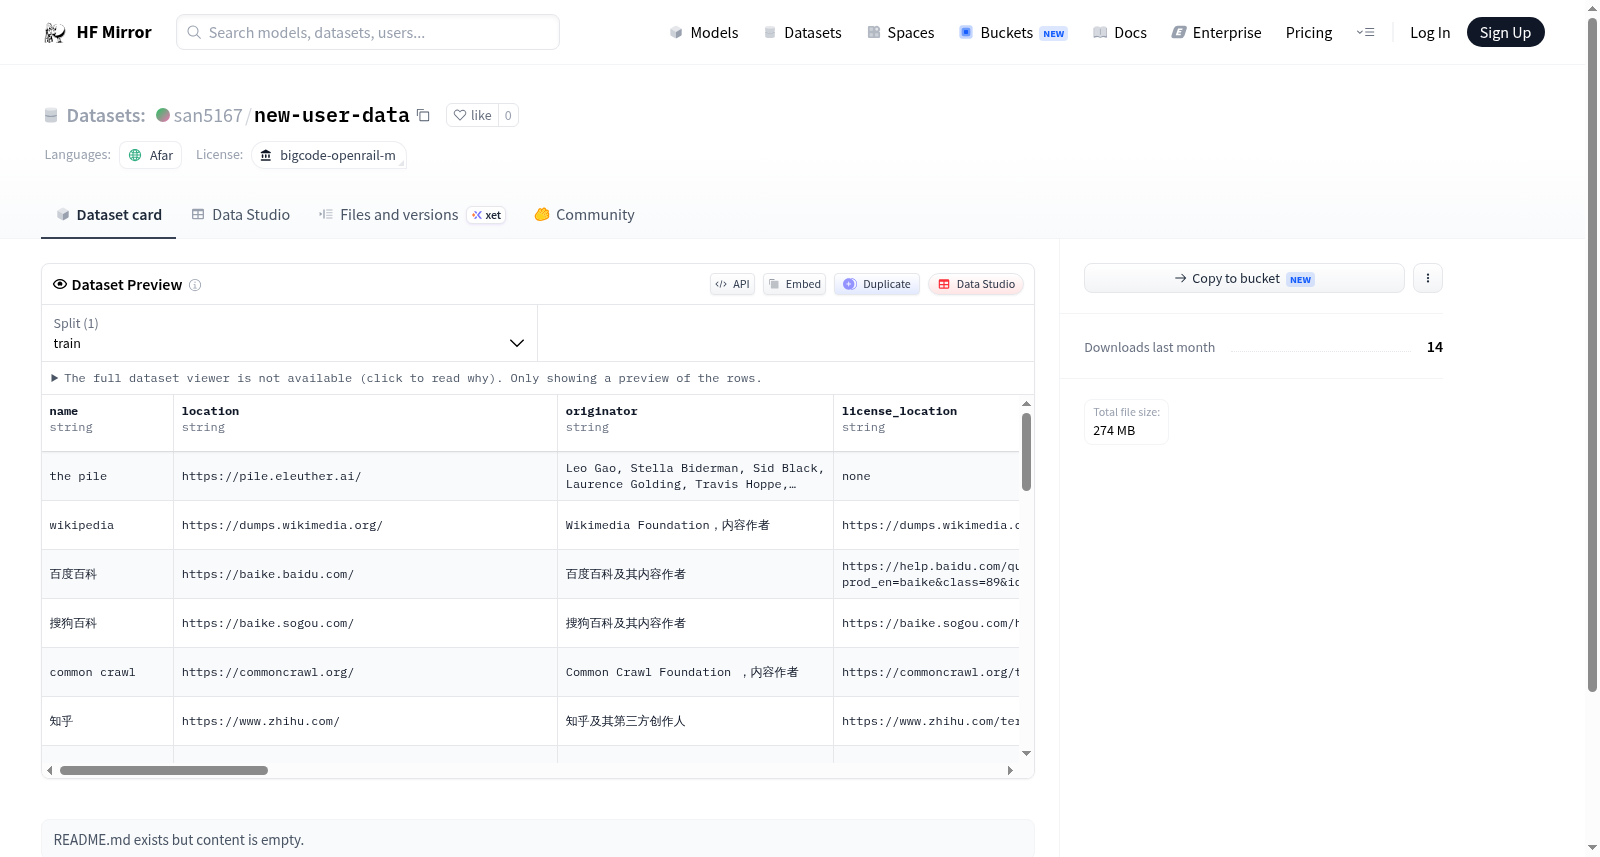Click the bigcode-openrail-m license tag
This screenshot has height=857, width=1600.
(x=329, y=155)
